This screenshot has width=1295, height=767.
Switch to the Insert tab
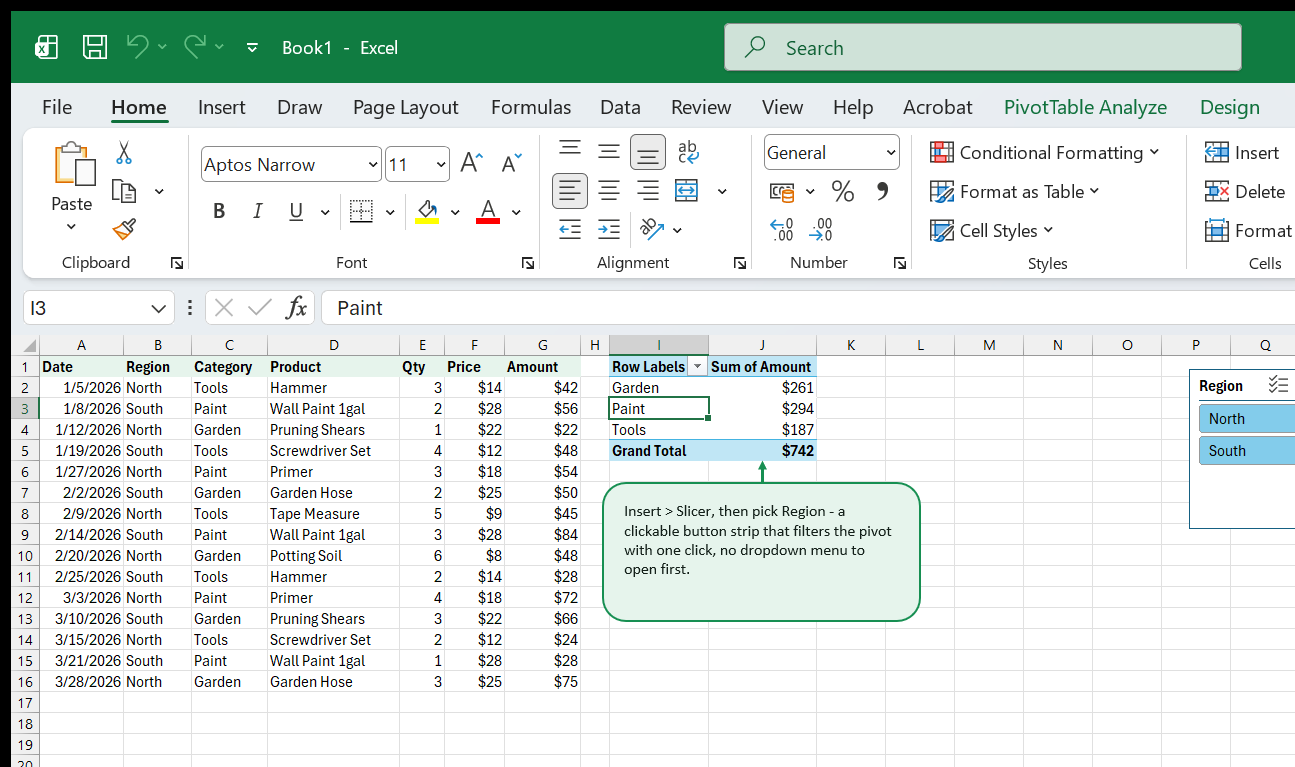pos(222,107)
